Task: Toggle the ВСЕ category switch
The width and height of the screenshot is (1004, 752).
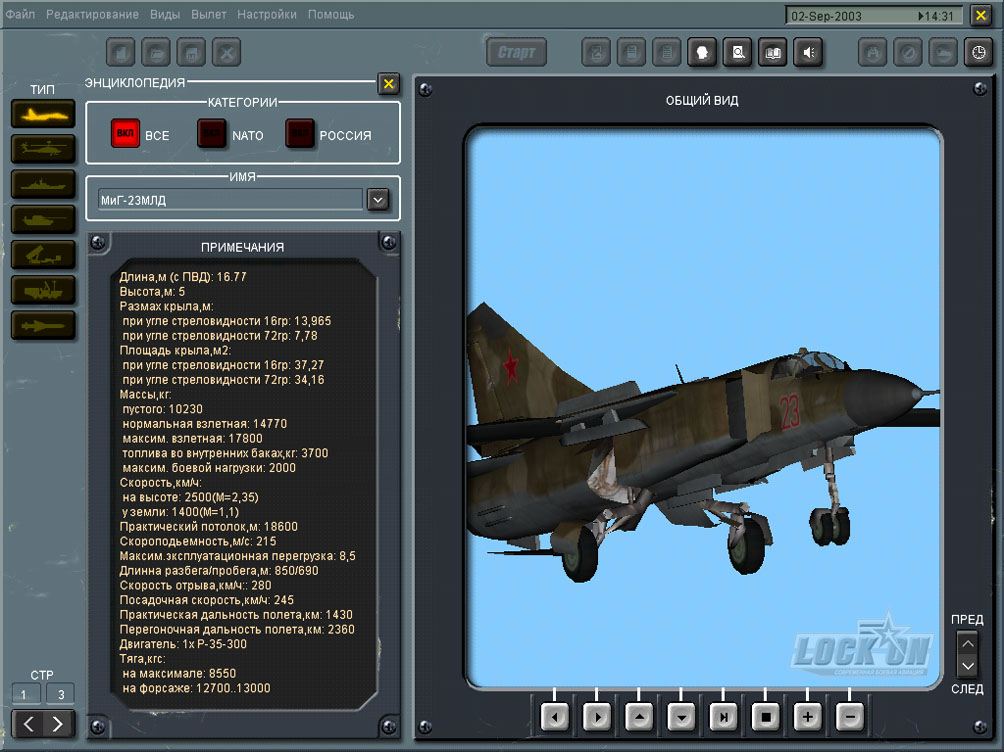Action: click(x=125, y=134)
